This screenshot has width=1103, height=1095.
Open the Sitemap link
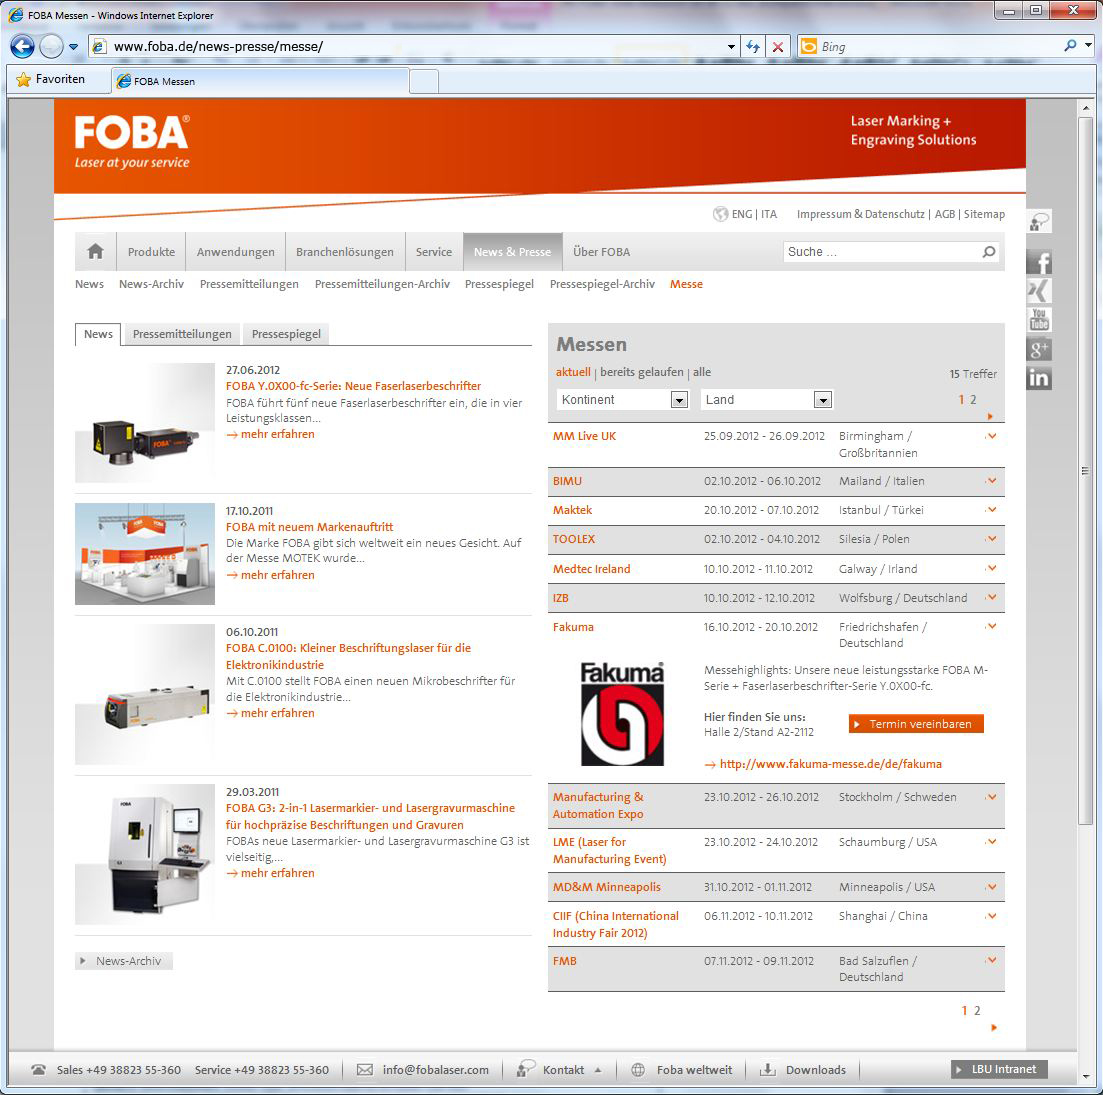click(984, 214)
